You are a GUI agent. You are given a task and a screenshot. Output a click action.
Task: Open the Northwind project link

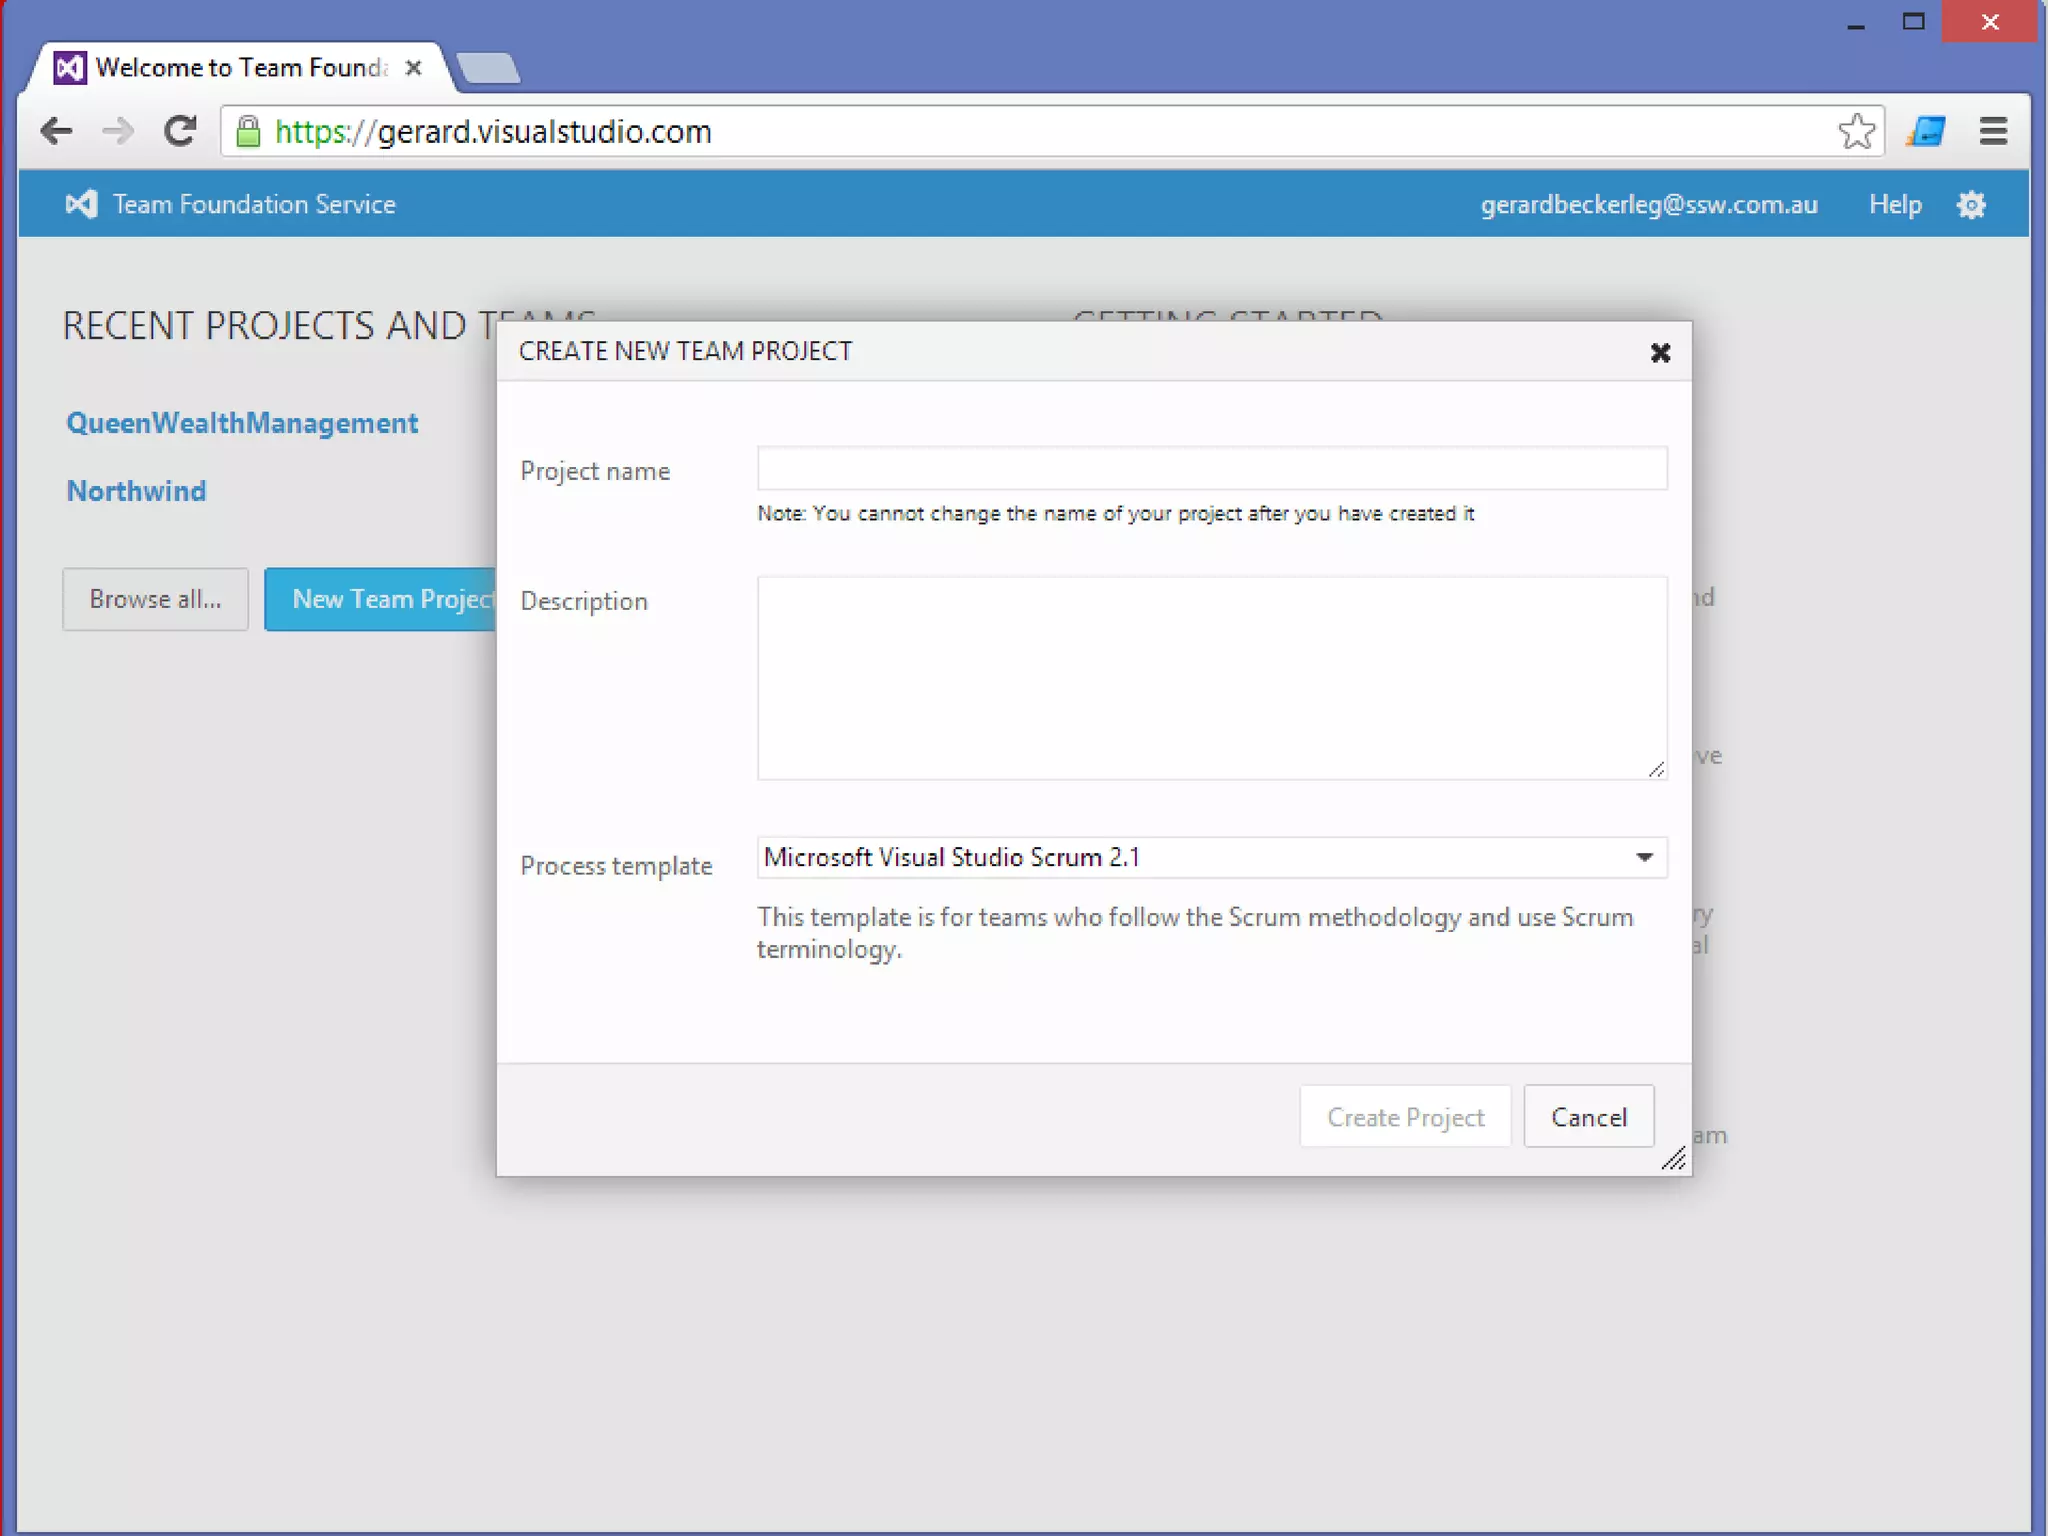coord(136,491)
